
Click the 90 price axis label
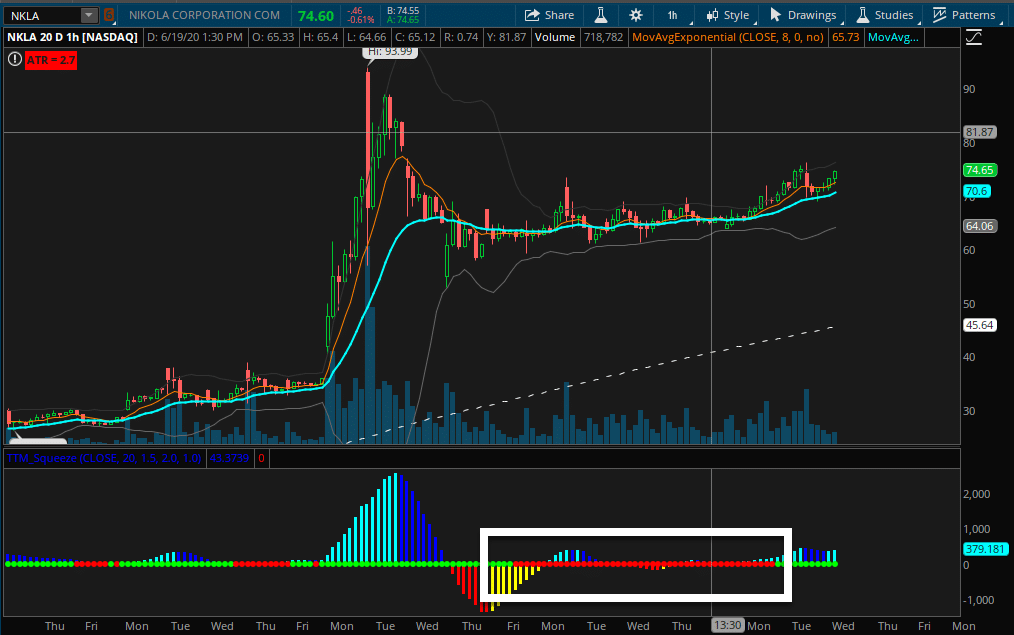click(969, 89)
